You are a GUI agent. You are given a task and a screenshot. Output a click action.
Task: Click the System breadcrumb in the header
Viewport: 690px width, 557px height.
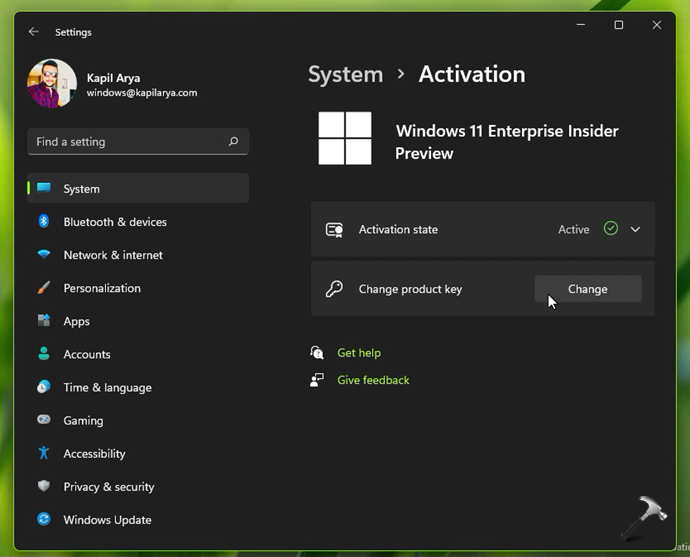345,74
